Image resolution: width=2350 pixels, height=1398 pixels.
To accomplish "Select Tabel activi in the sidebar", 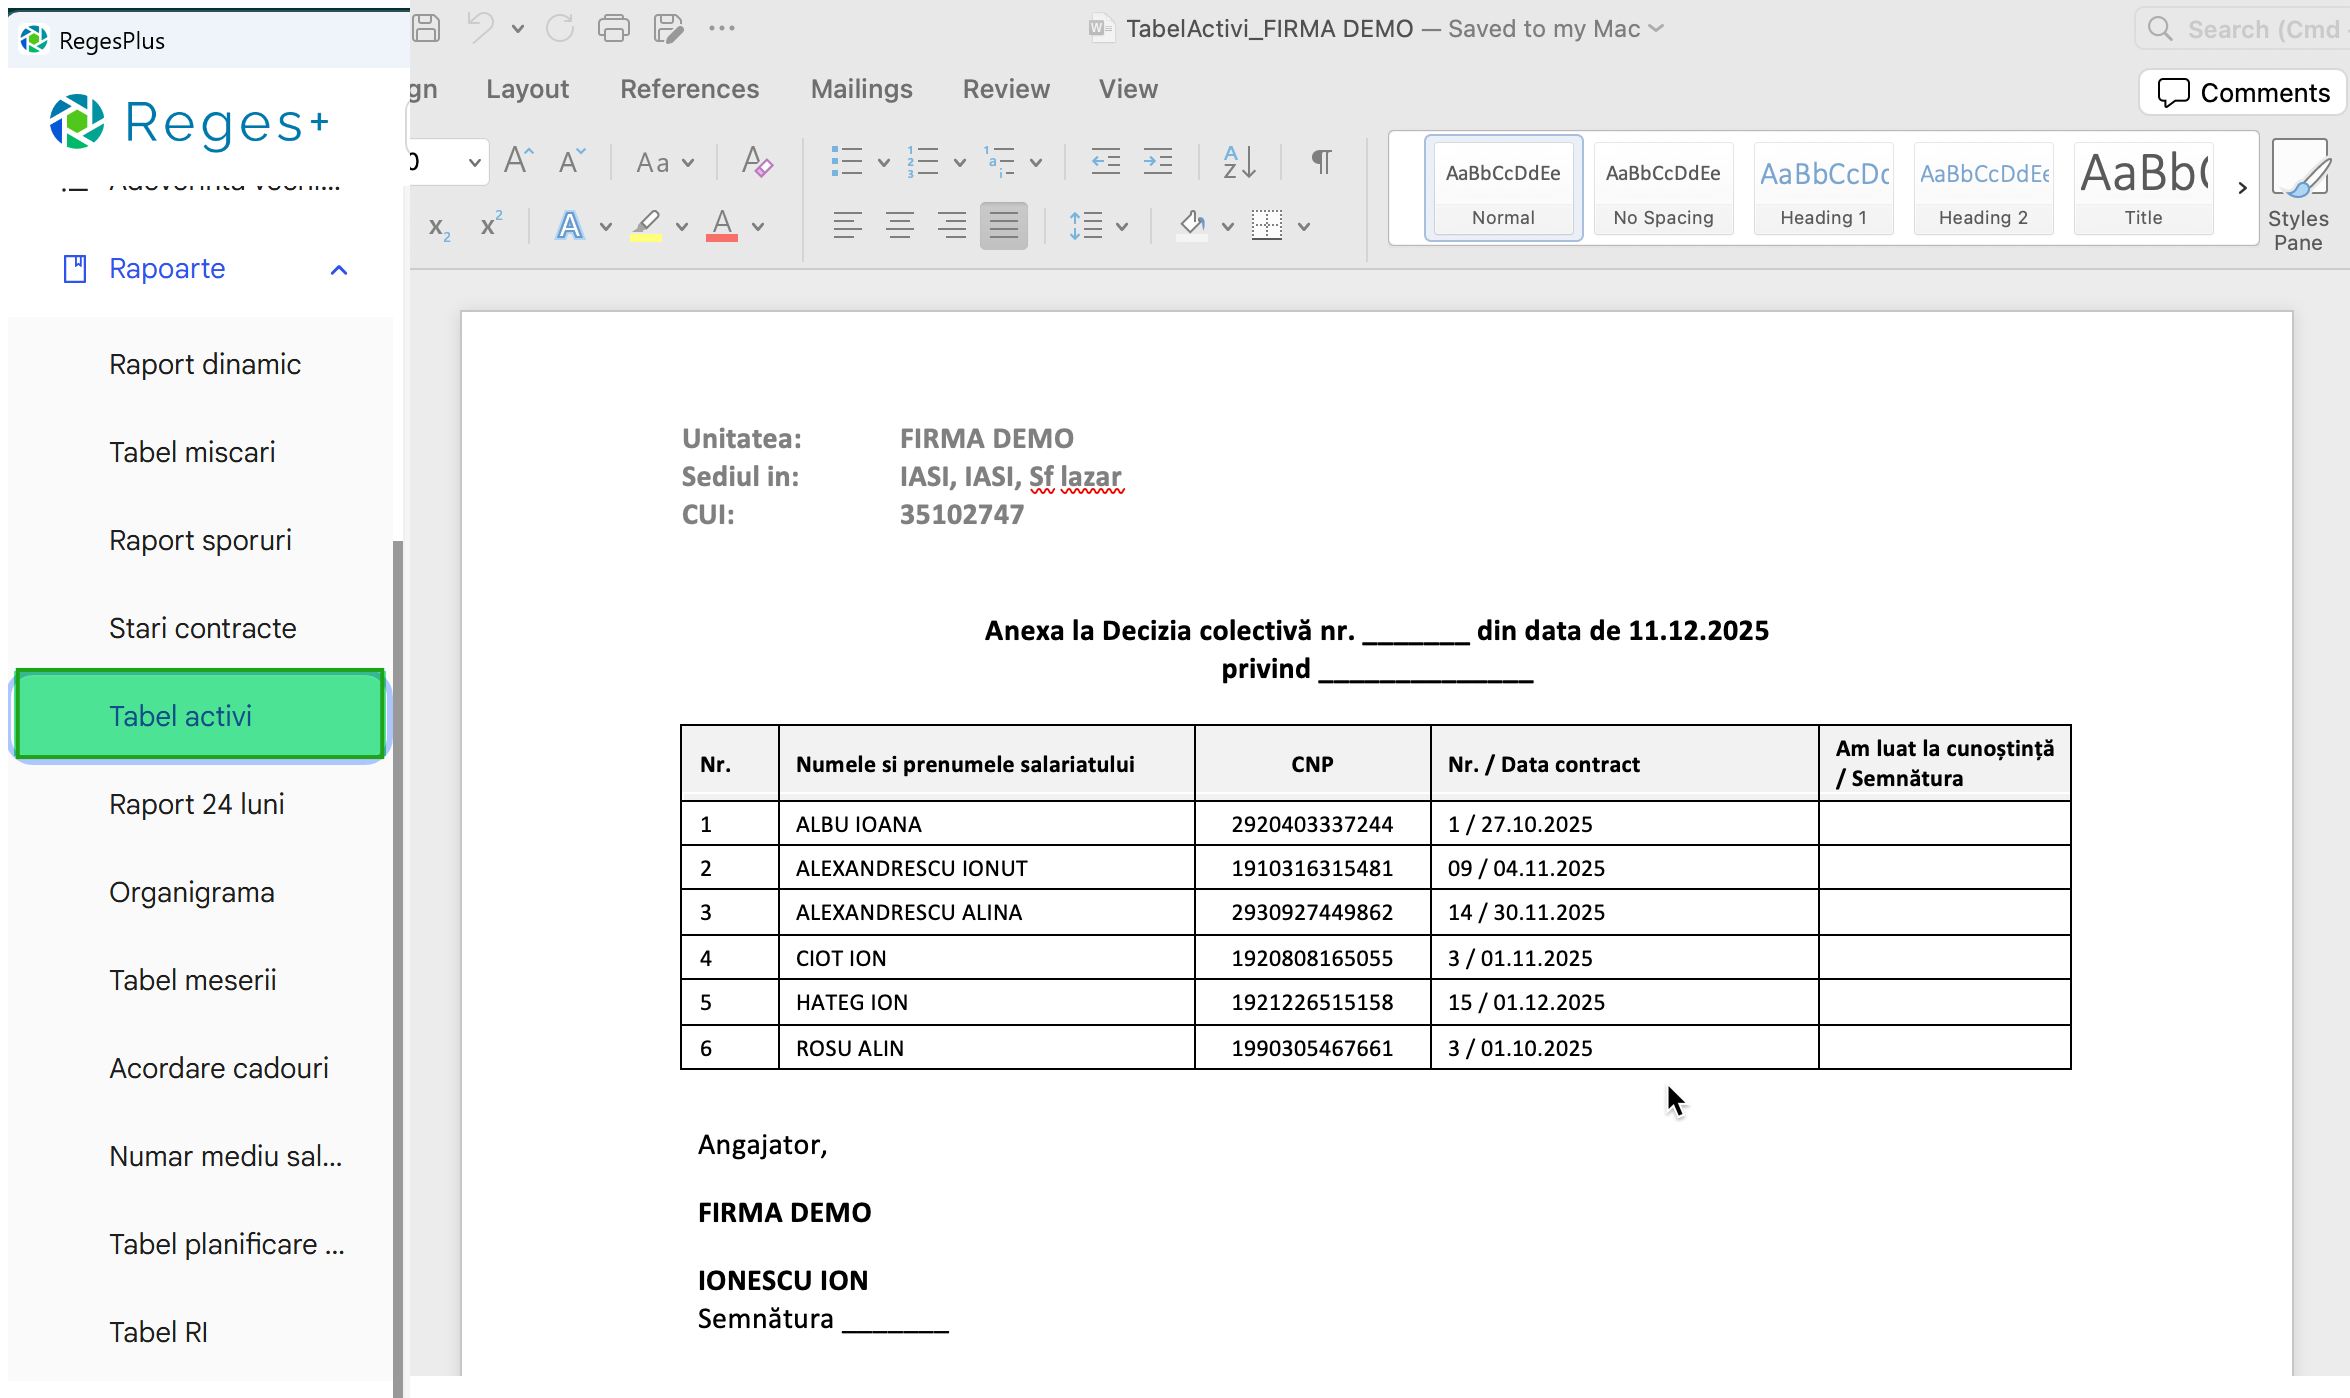I will 198,715.
